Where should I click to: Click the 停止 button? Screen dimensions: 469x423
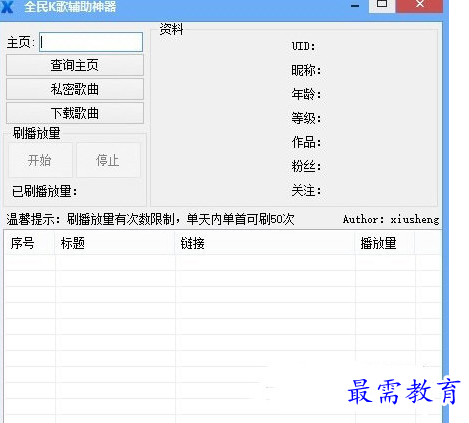tap(108, 160)
